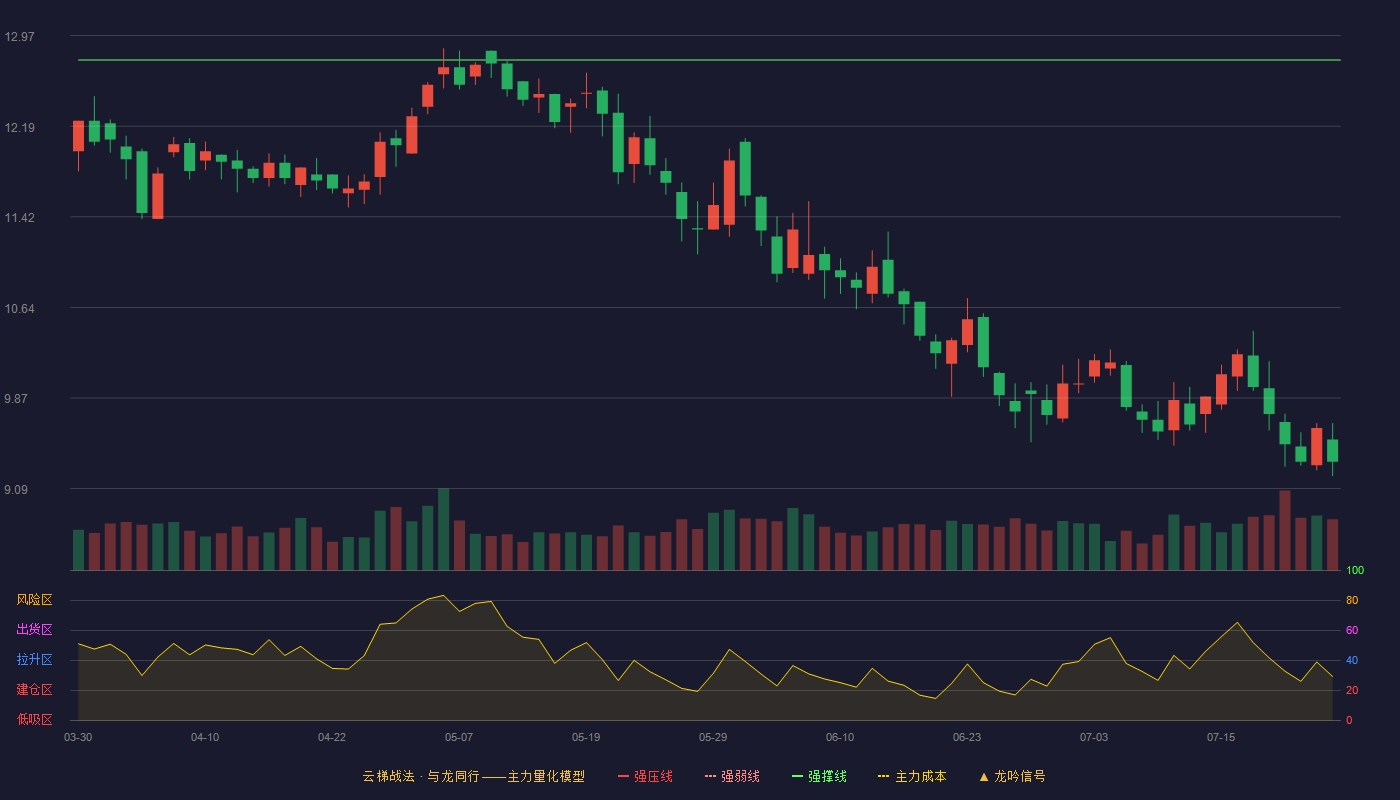Click the green horizontal support line
Viewport: 1400px width, 800px height.
(709, 60)
